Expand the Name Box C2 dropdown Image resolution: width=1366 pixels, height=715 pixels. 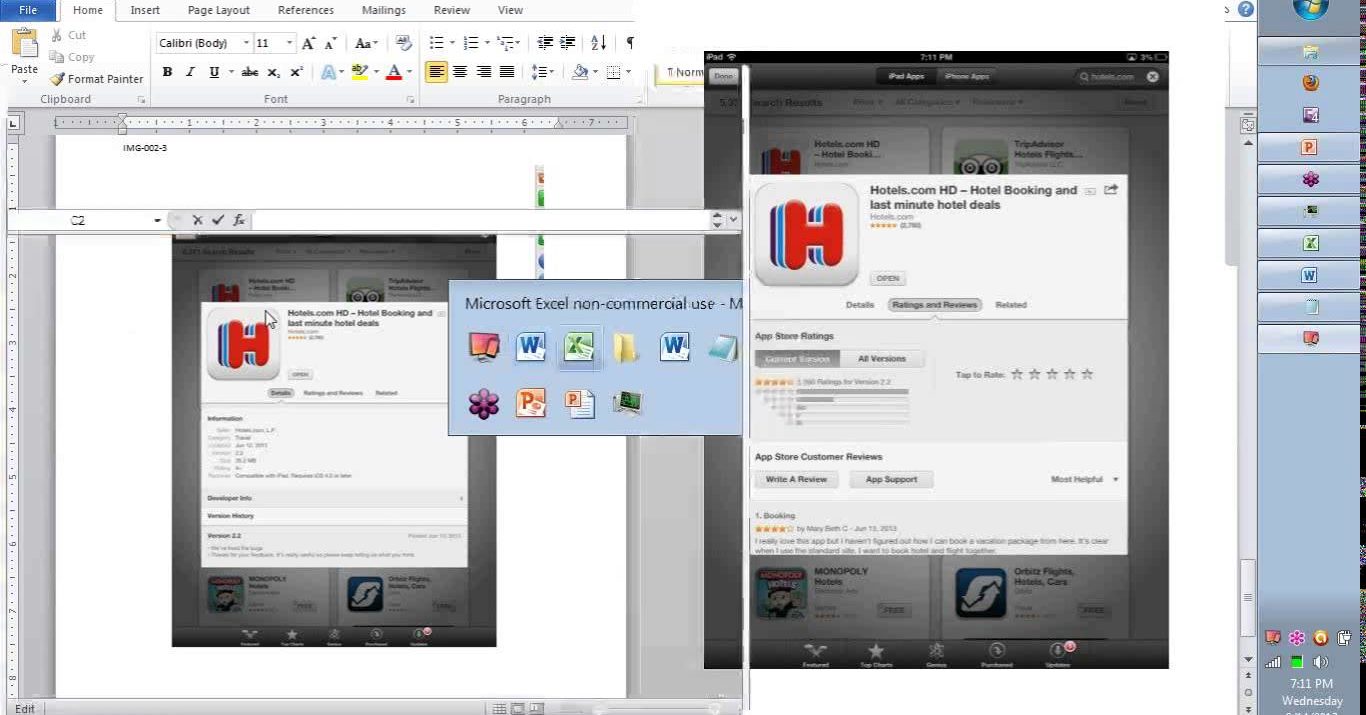(157, 220)
